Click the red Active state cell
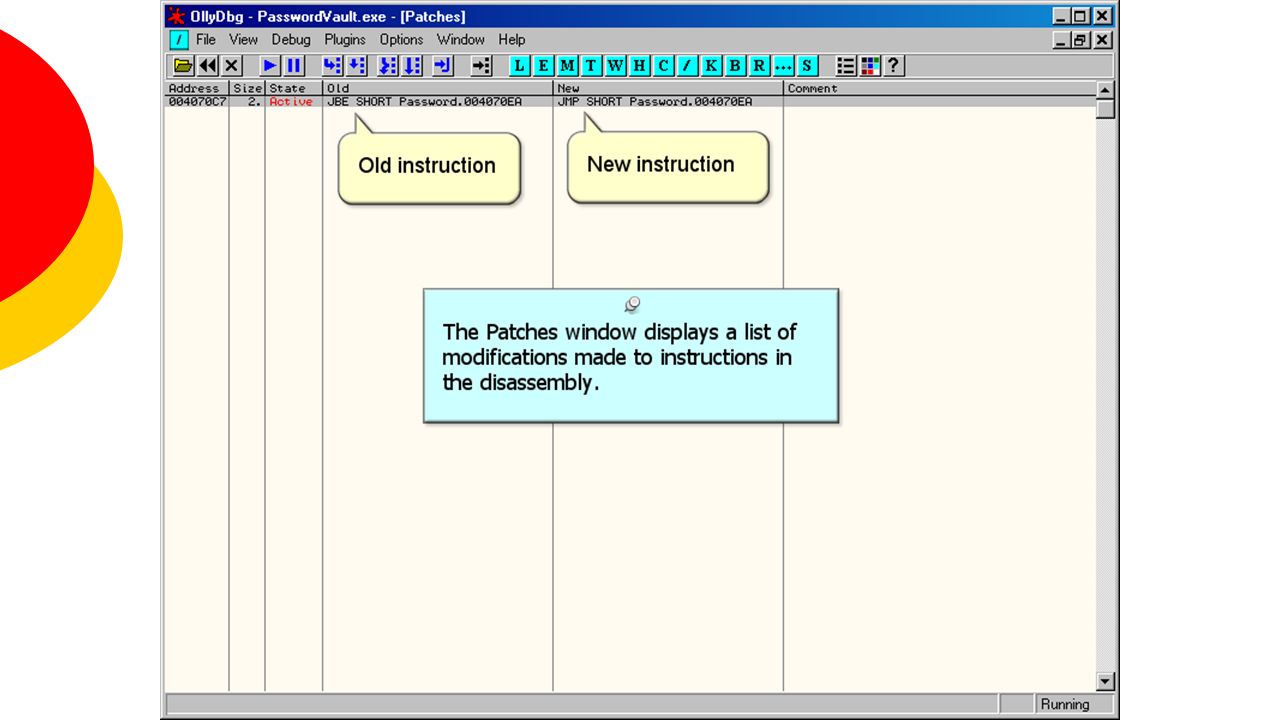Viewport: 1280px width, 720px height. 291,102
